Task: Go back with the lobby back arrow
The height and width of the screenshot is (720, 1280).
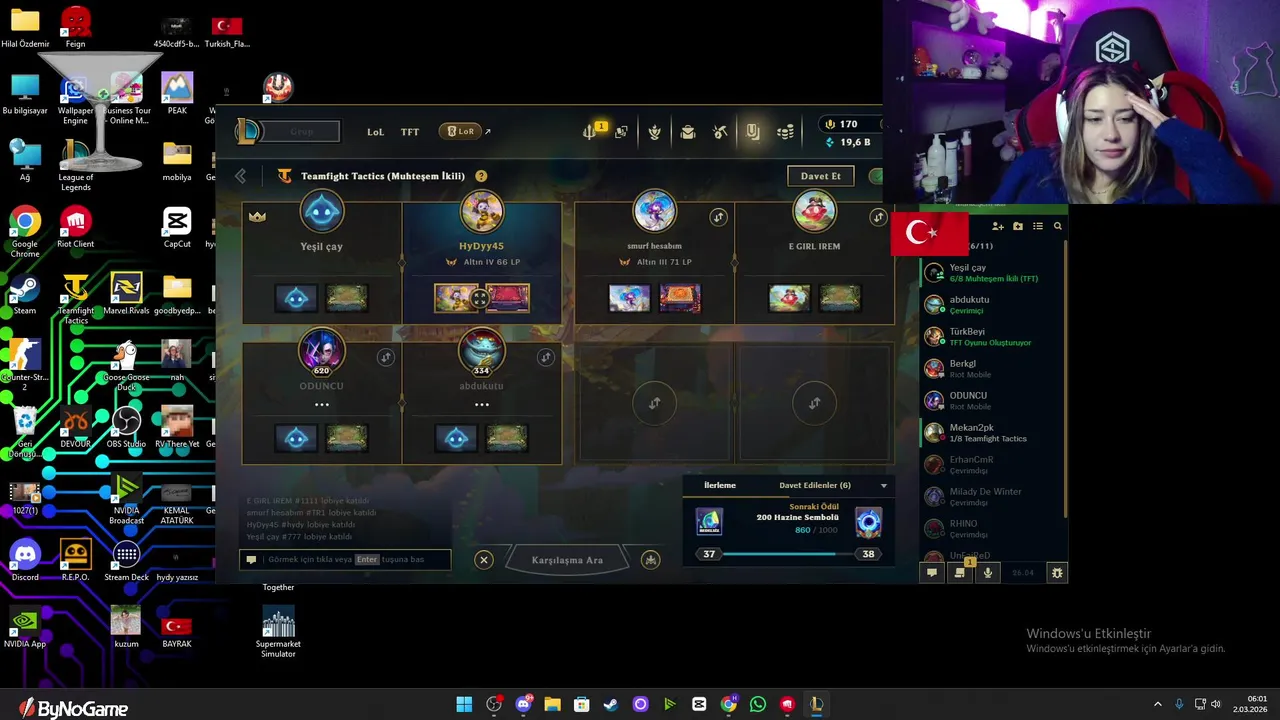Action: (x=240, y=176)
